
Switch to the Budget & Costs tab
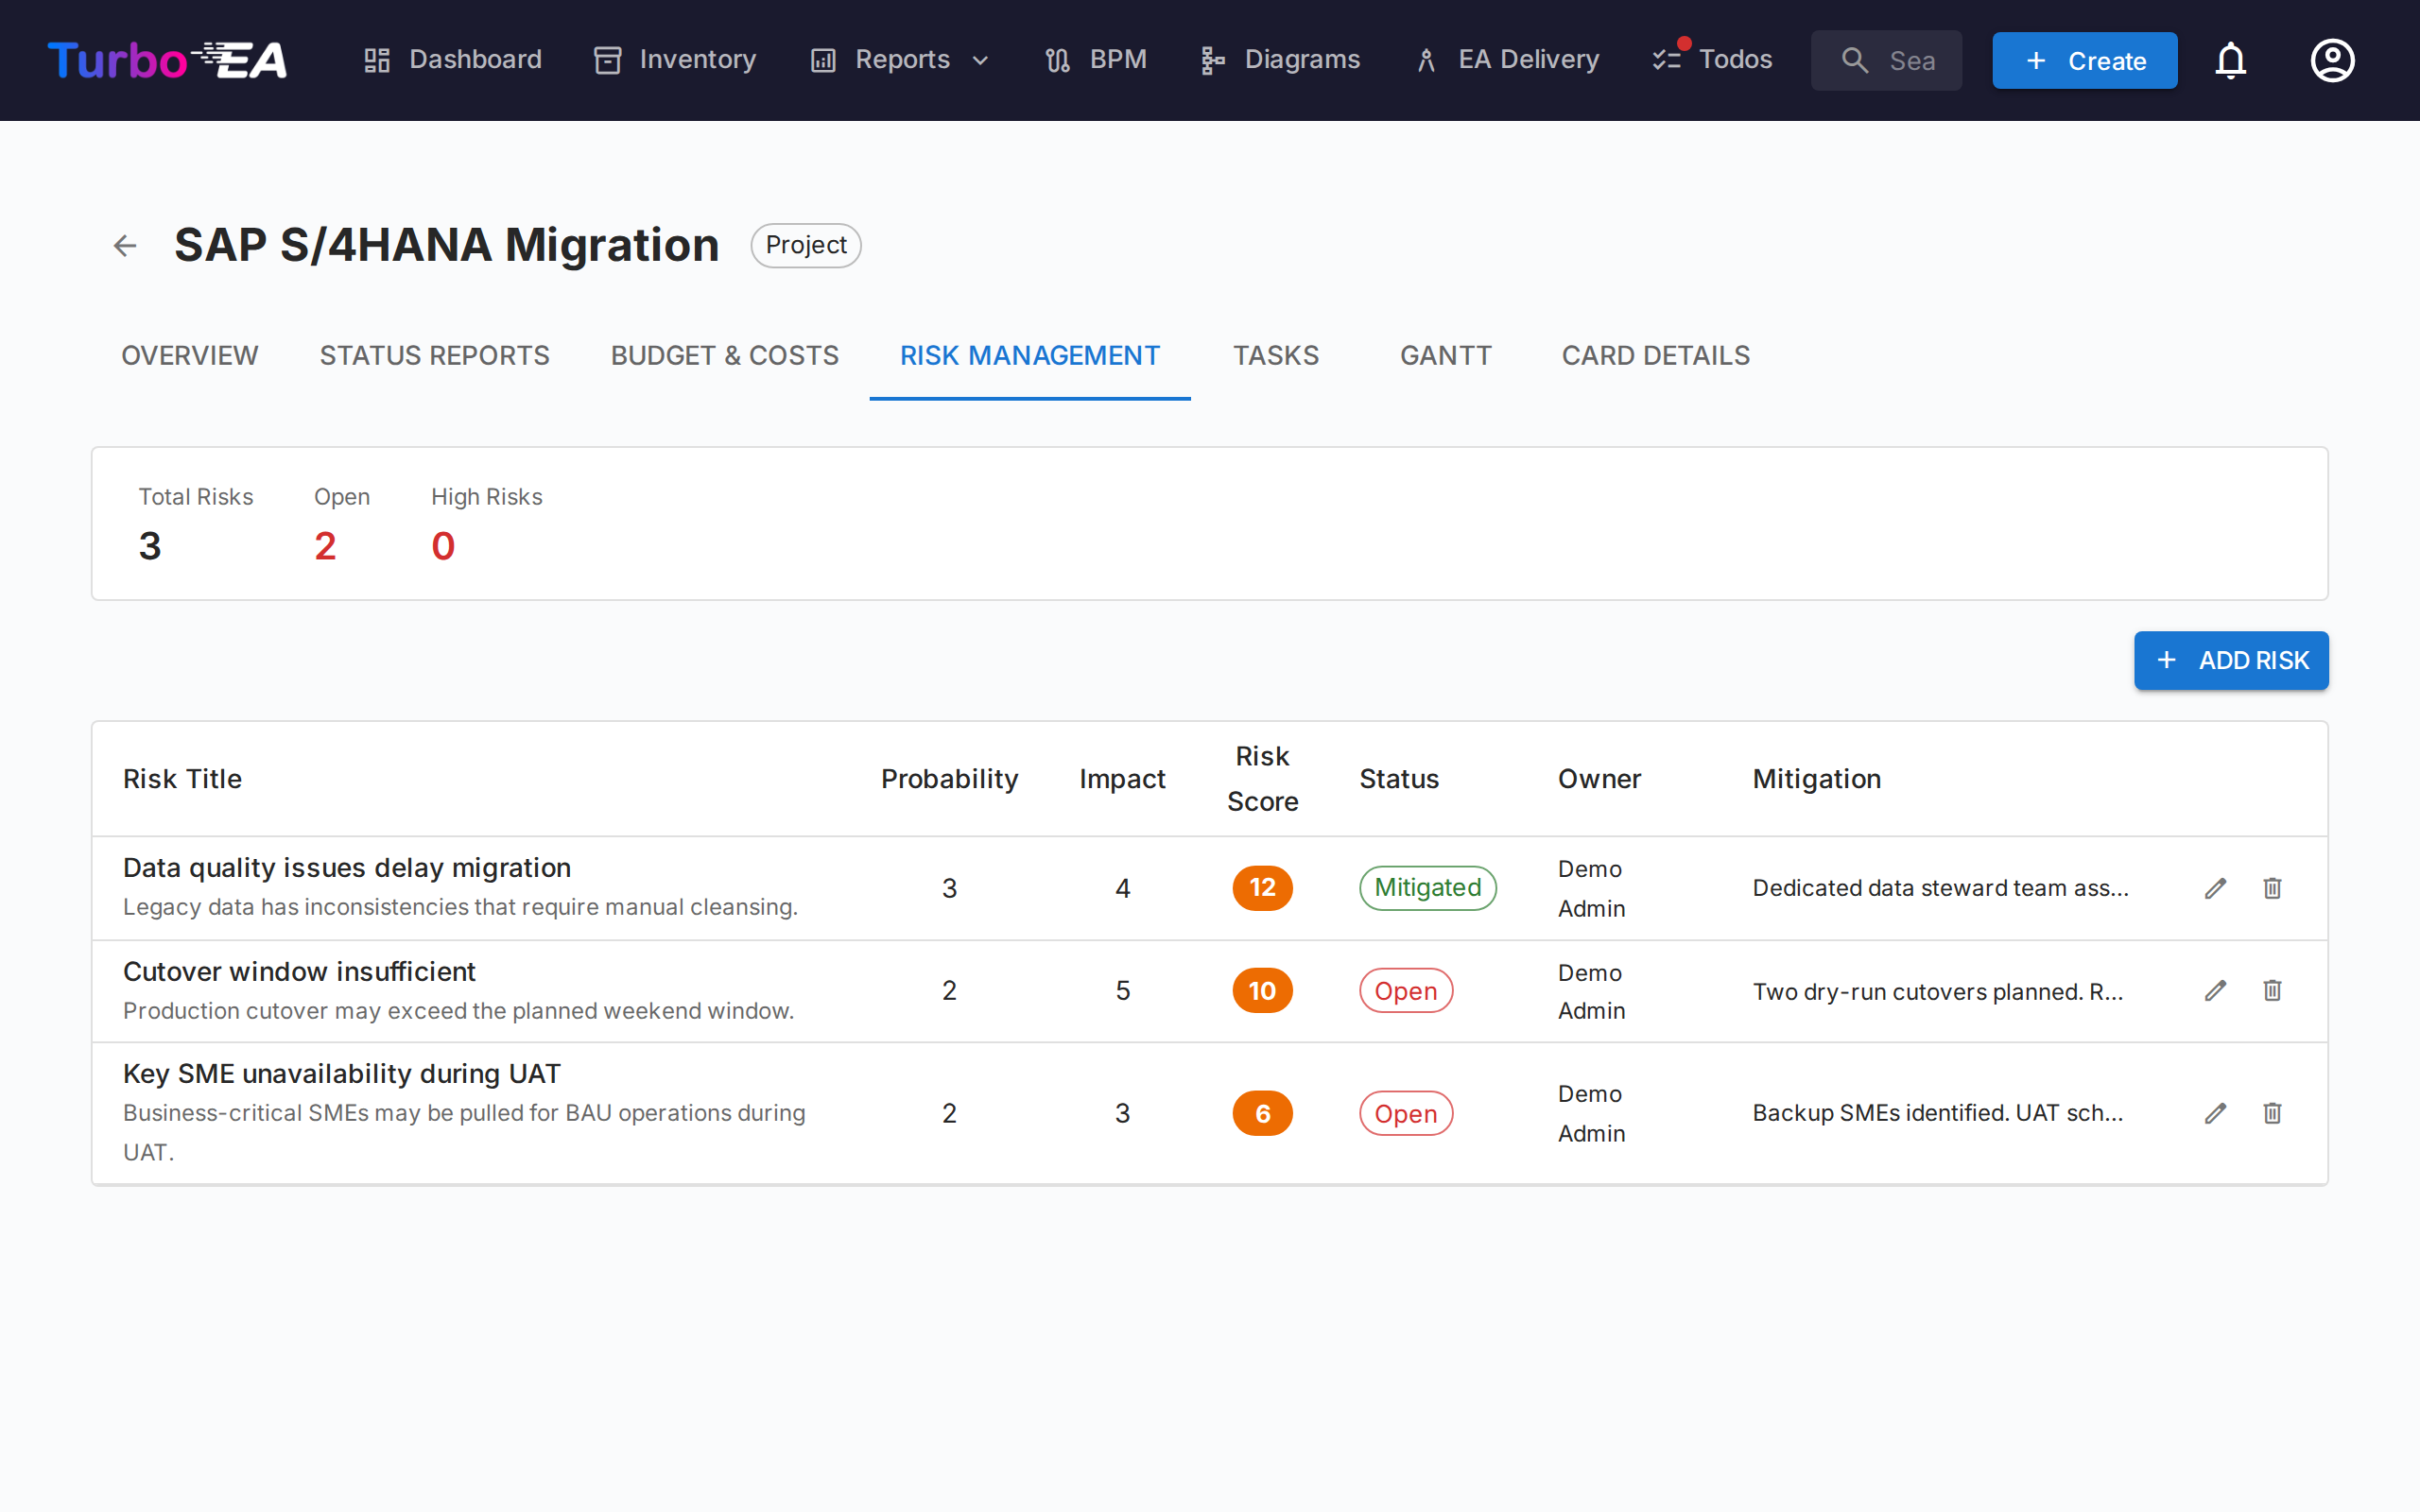click(x=724, y=356)
